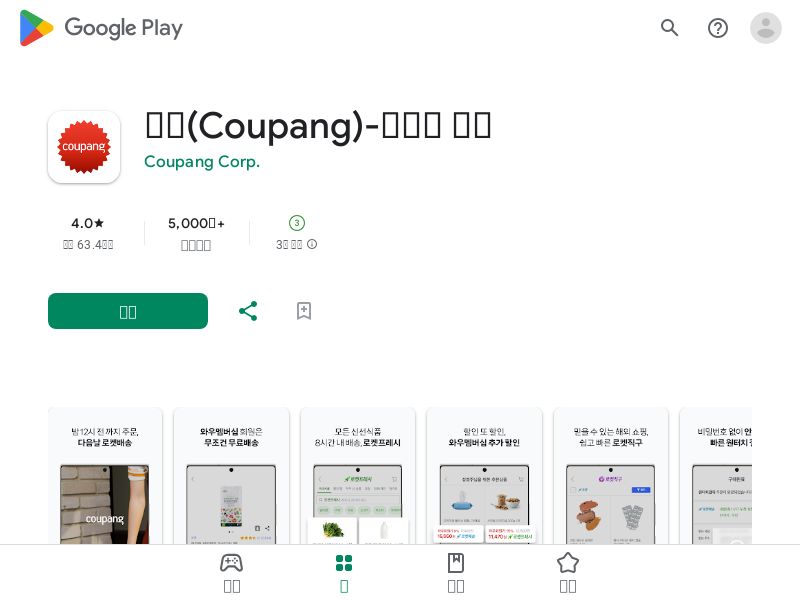Share the app with the share icon
800x600 pixels.
pos(248,311)
